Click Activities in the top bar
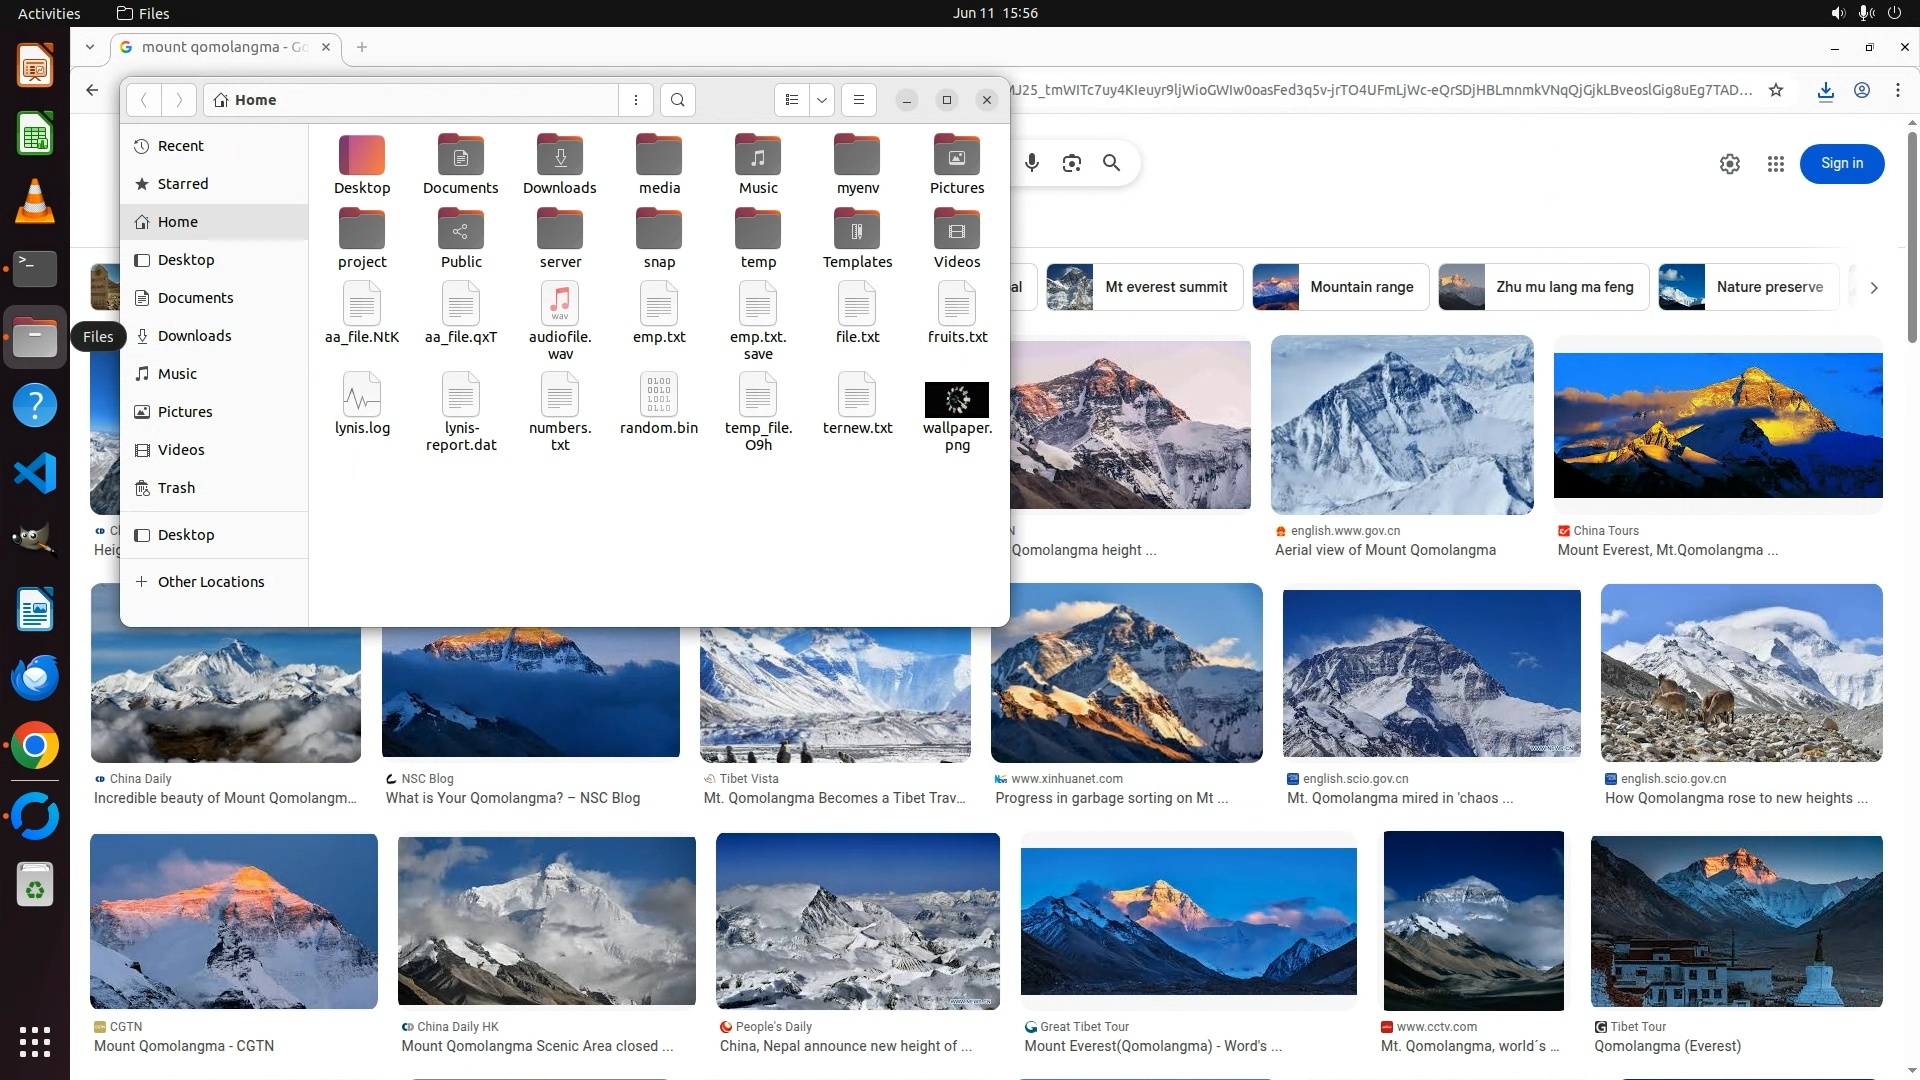The height and width of the screenshot is (1080, 1920). [49, 13]
